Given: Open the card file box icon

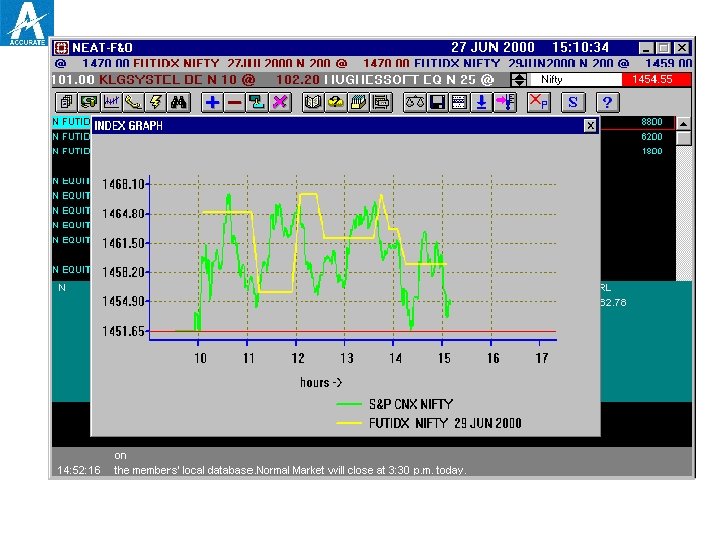Looking at the screenshot, I should click(358, 102).
